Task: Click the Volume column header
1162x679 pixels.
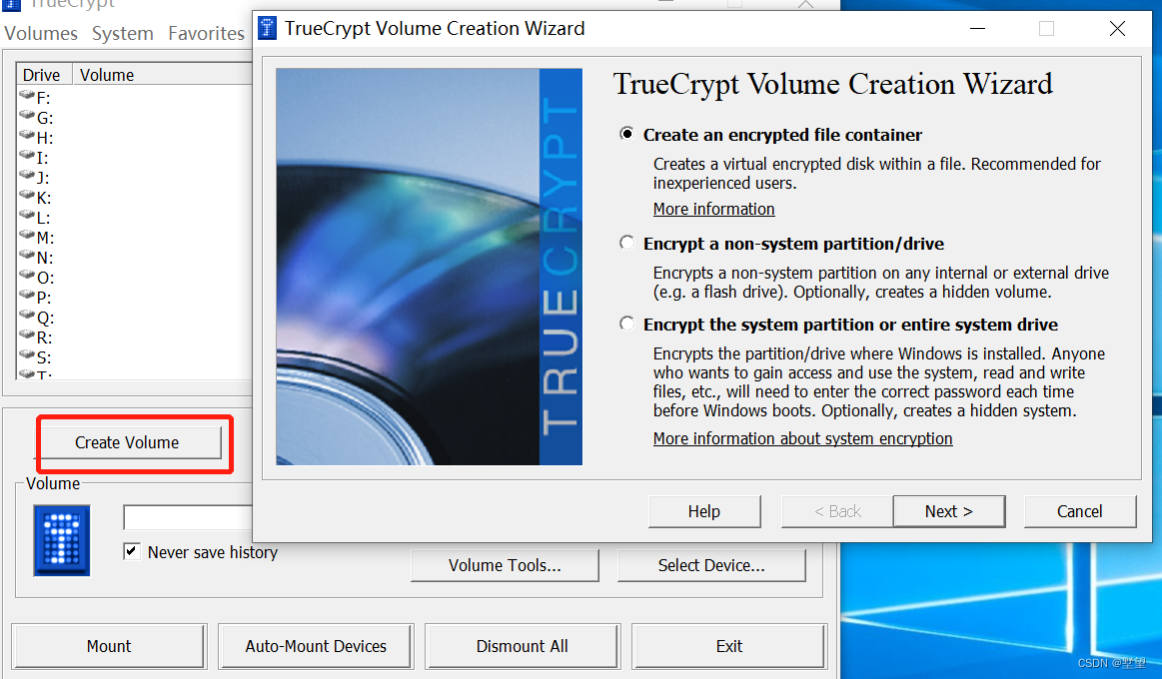Action: (163, 75)
